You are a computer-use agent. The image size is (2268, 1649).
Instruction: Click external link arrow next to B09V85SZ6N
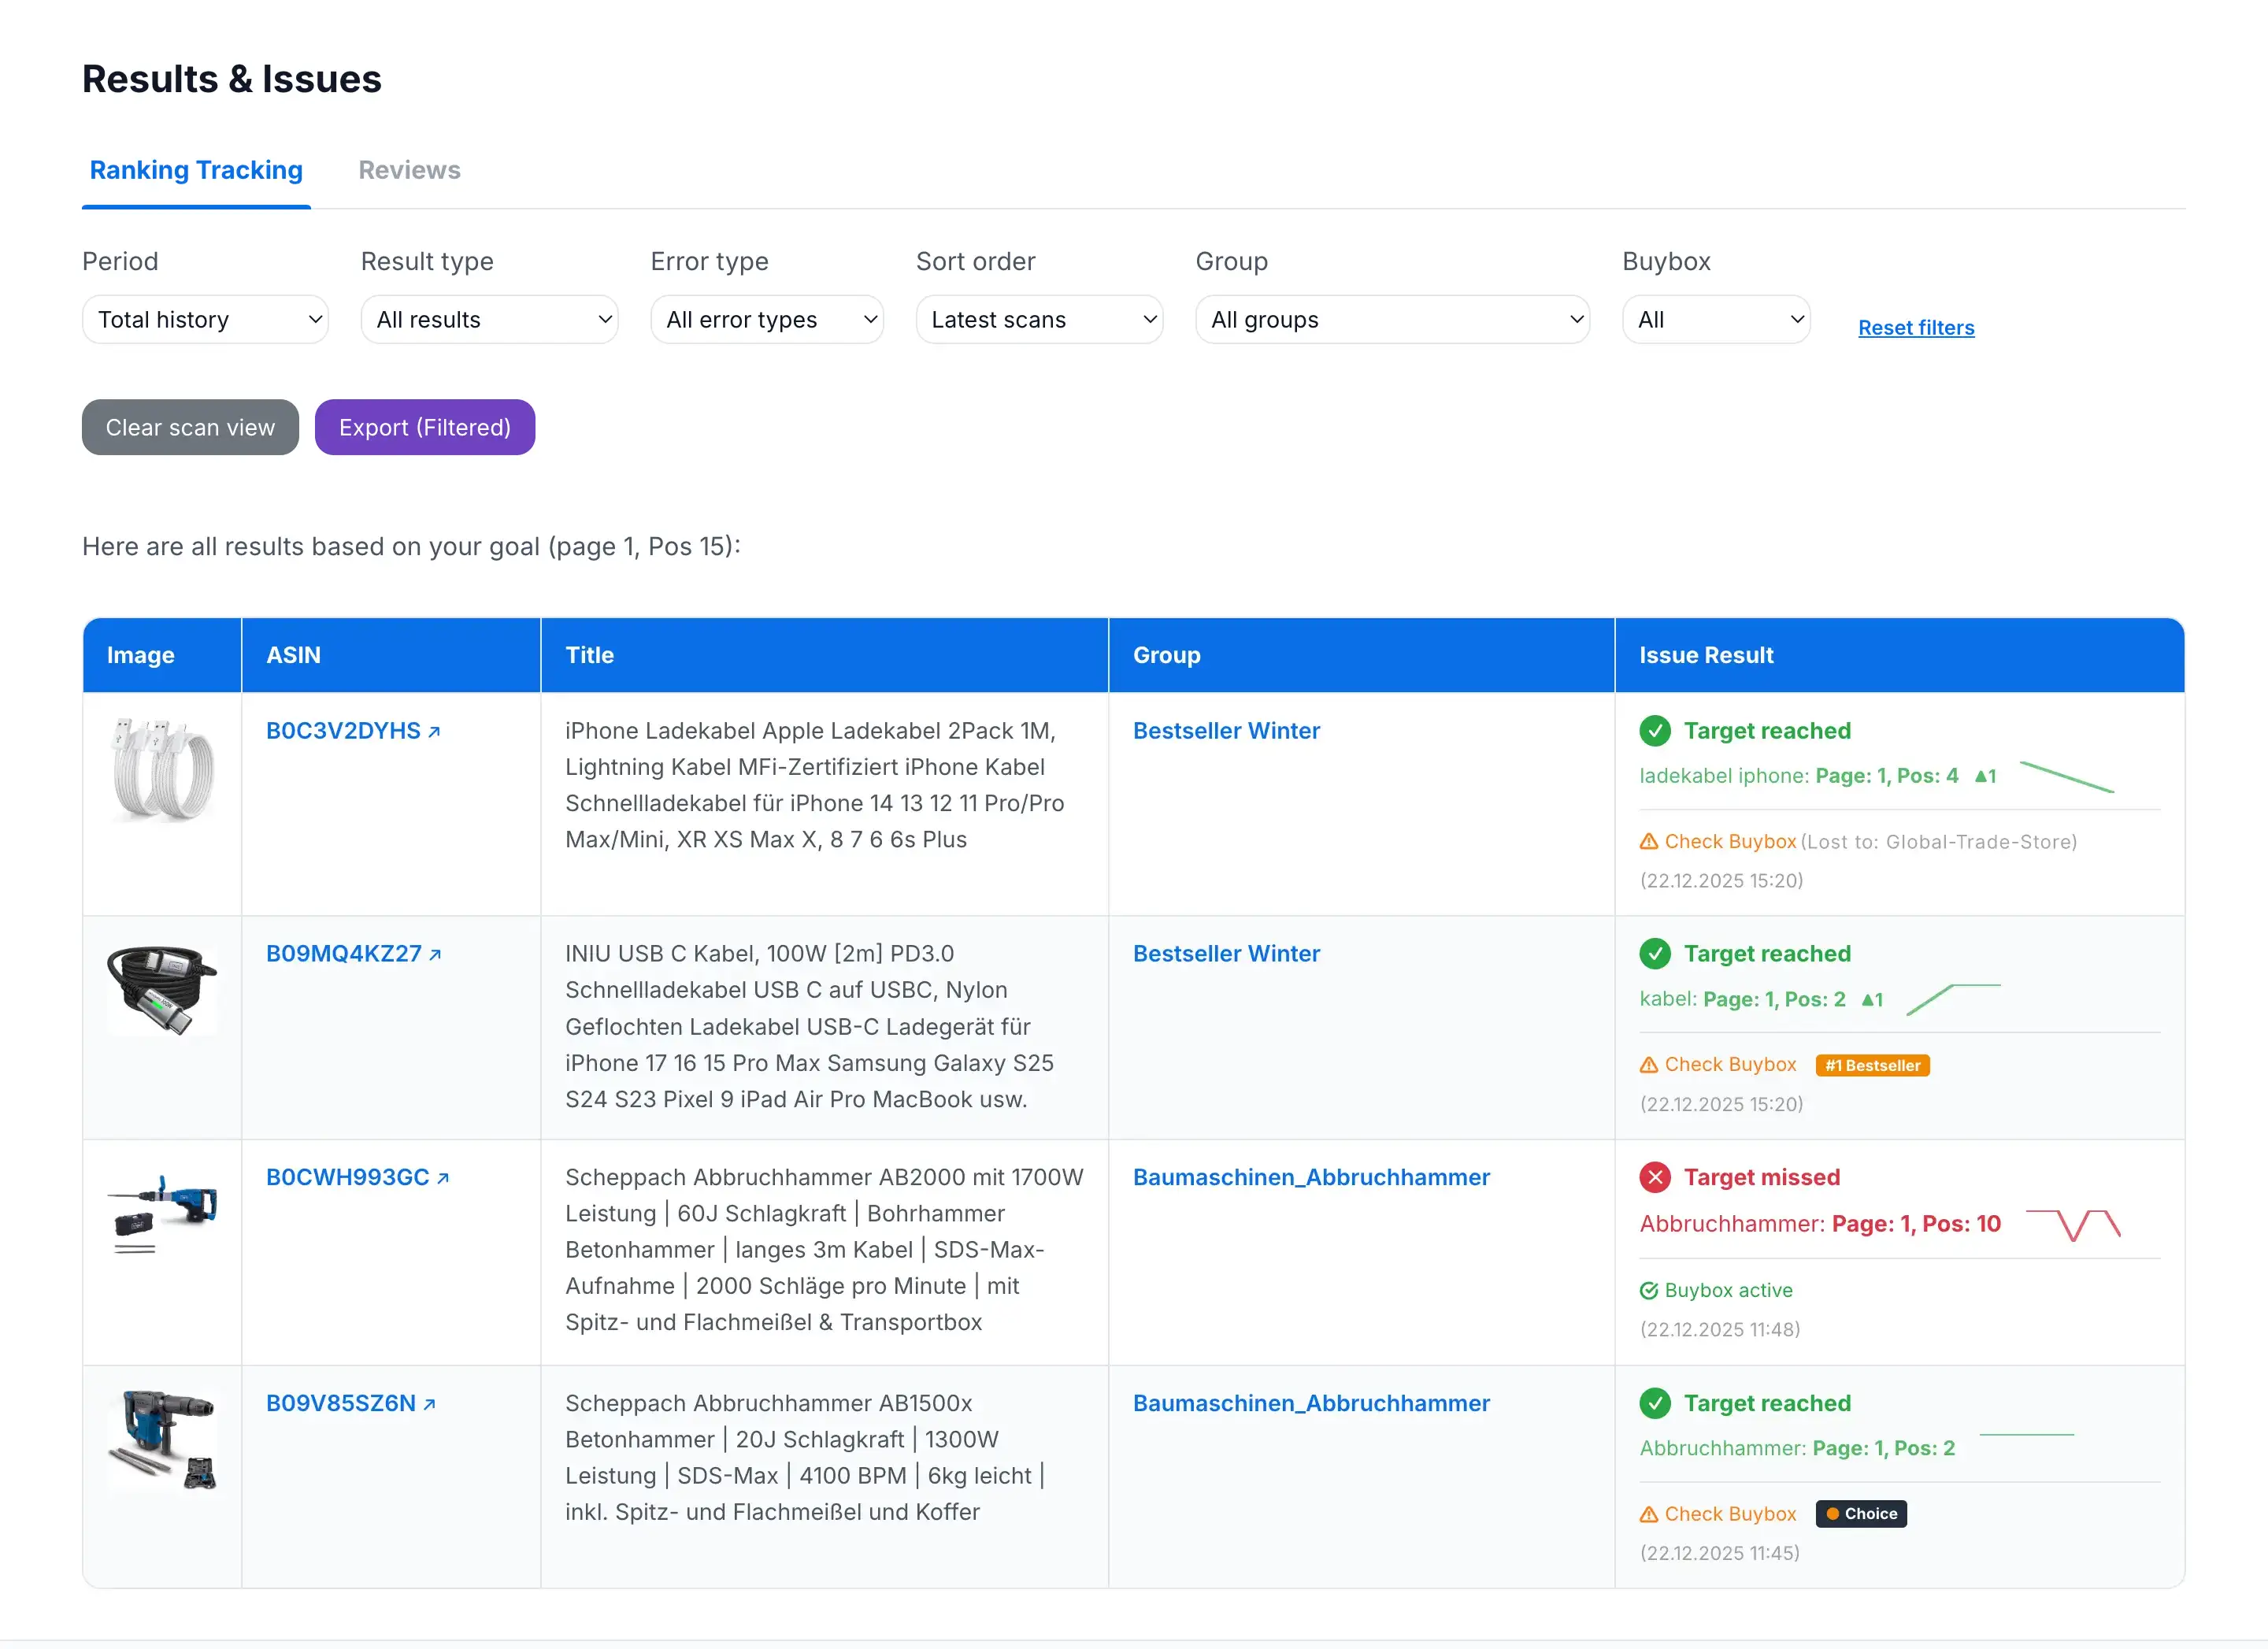[x=429, y=1404]
